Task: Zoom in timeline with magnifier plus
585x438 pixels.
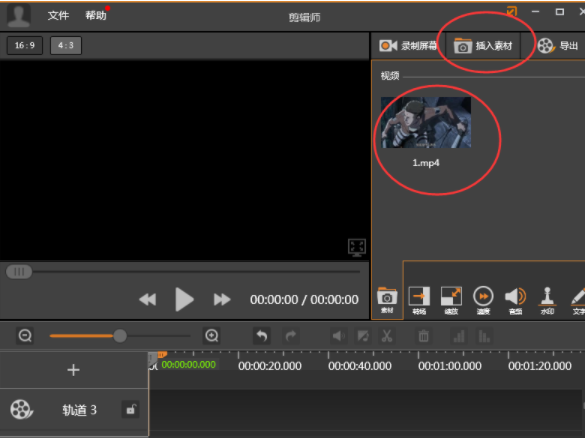Action: point(212,336)
